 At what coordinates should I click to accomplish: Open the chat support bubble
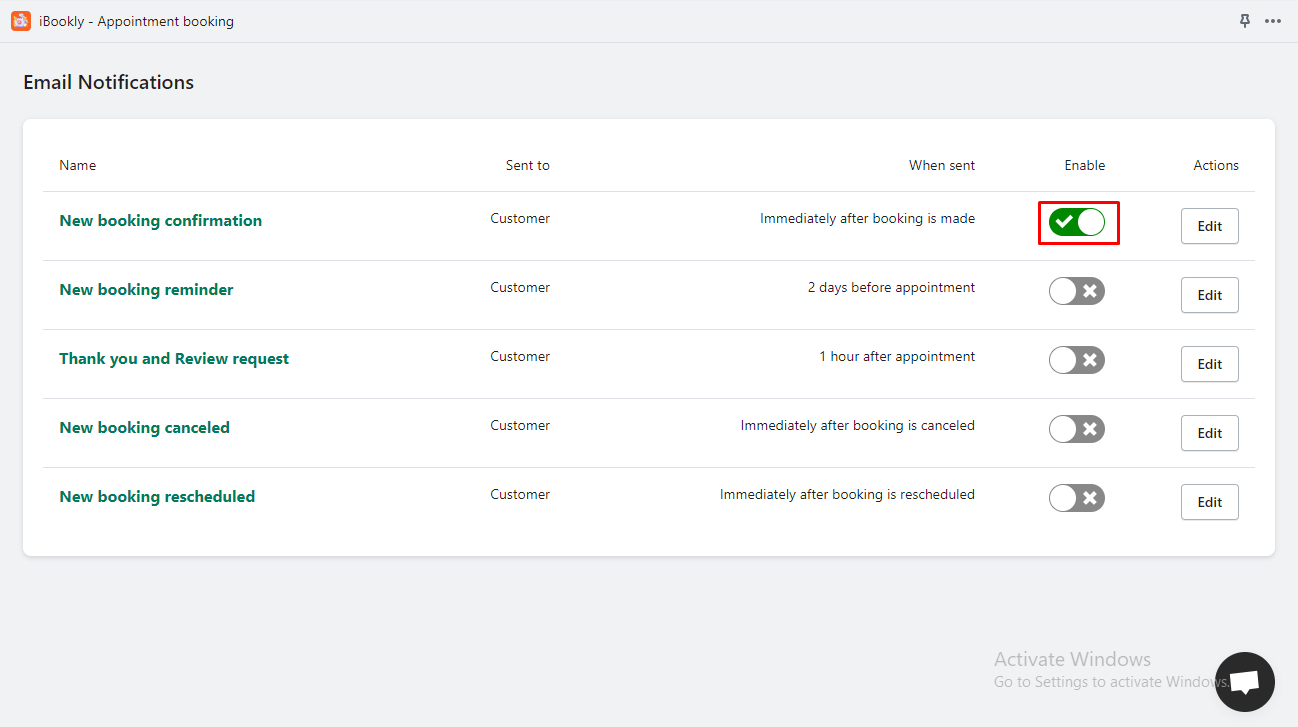(1245, 682)
